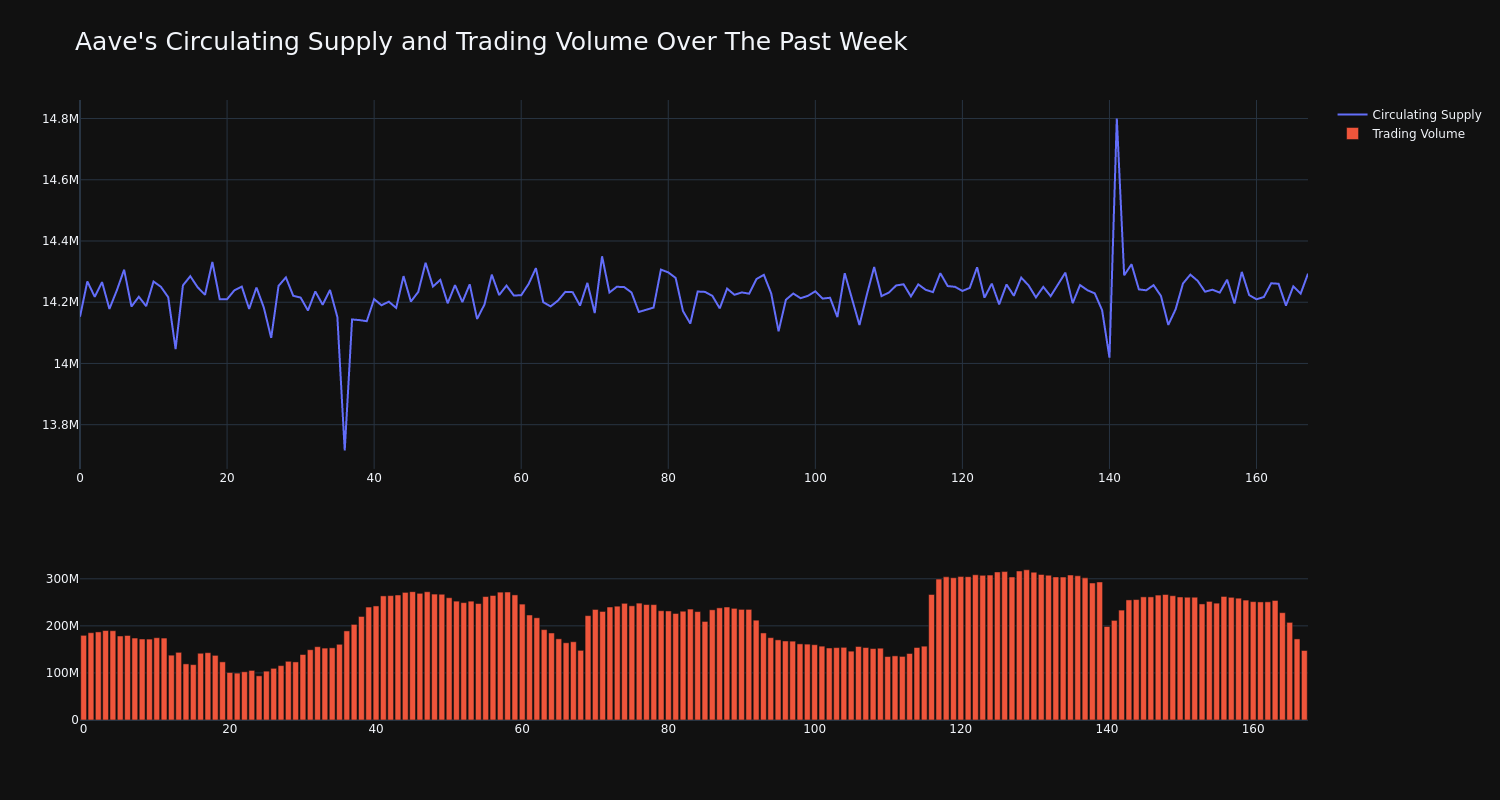Viewport: 1500px width, 800px height.
Task: Click the supply spike peak near 14.8M
Action: point(1116,120)
